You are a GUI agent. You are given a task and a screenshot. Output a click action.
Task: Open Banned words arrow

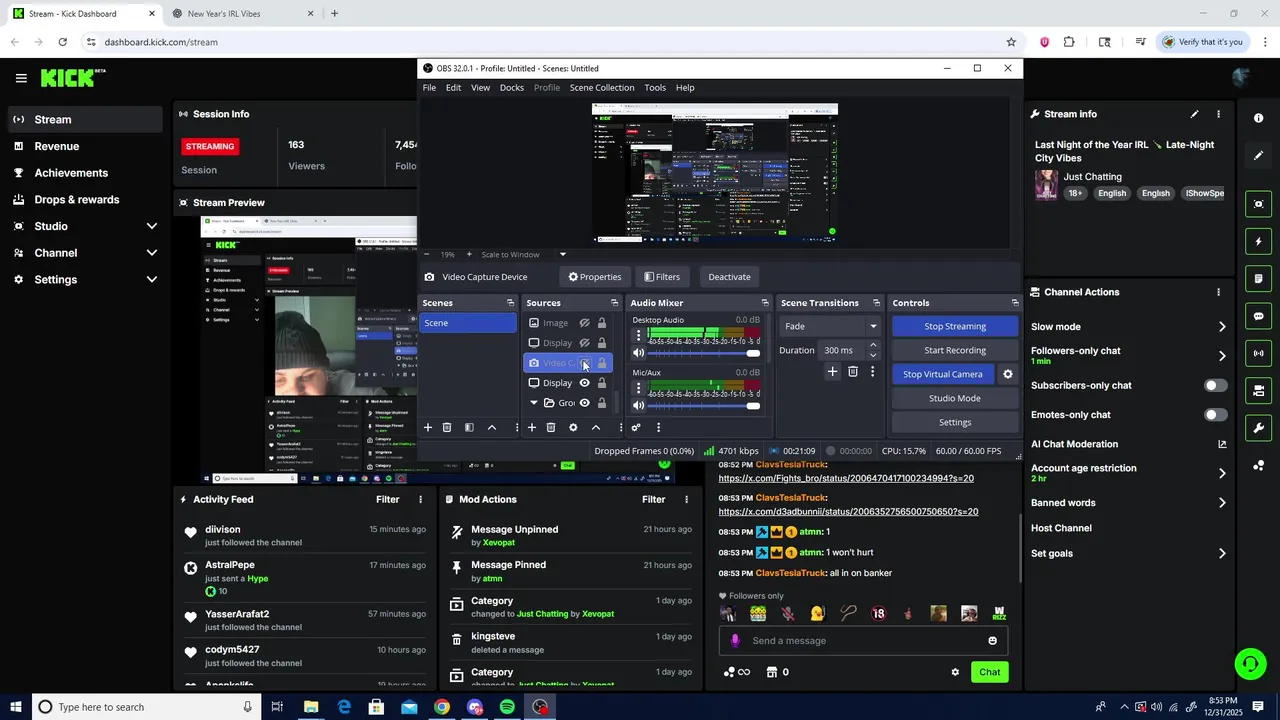coord(1222,503)
